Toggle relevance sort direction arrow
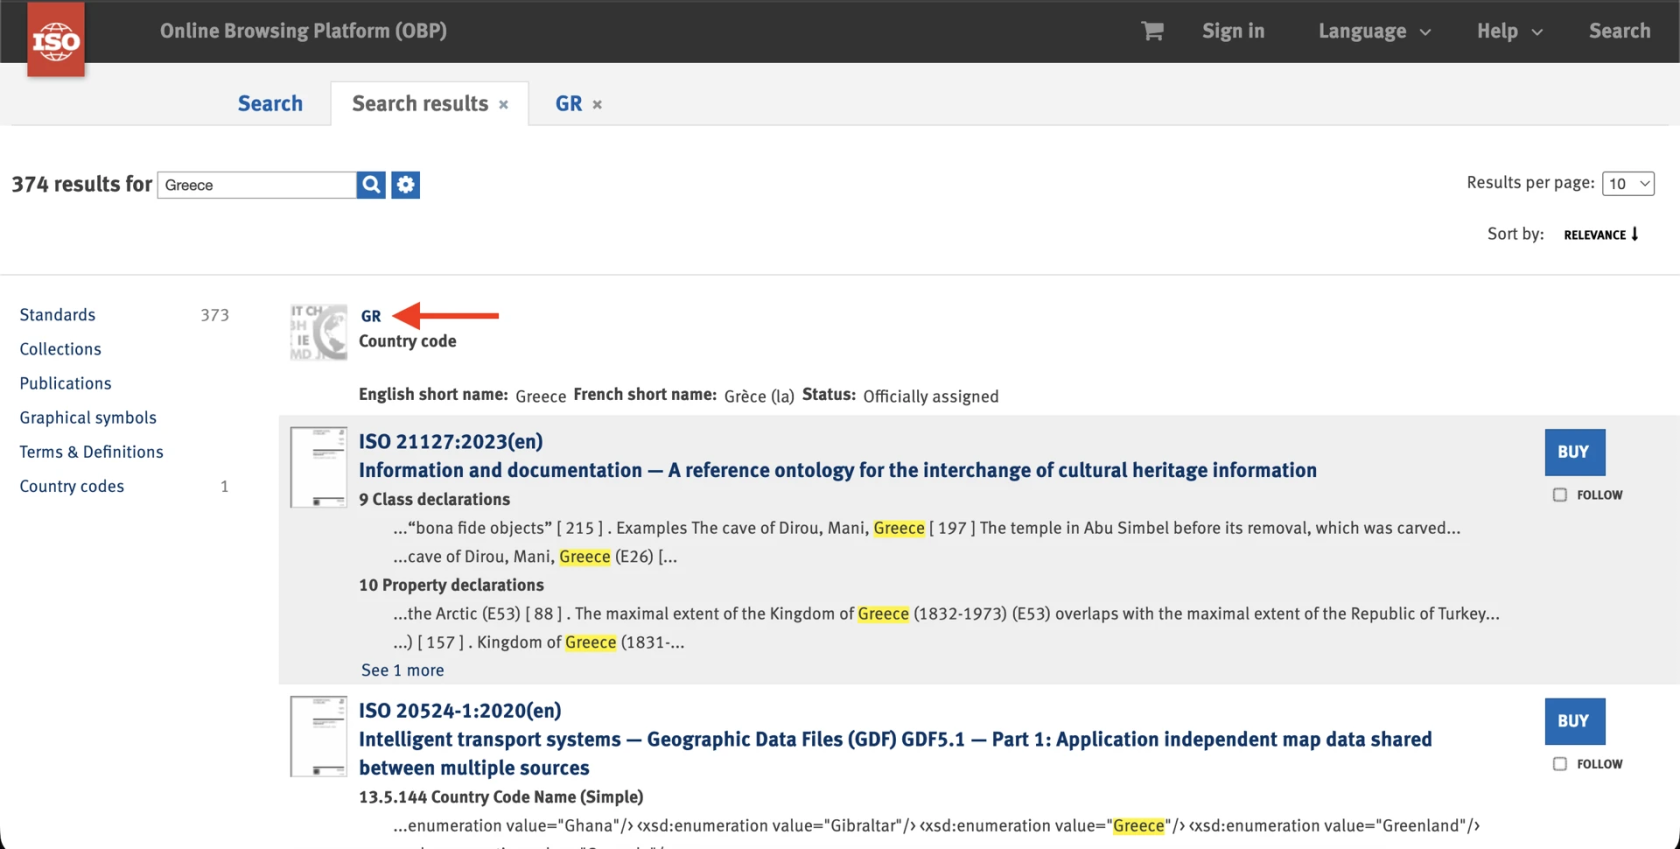 (1635, 234)
